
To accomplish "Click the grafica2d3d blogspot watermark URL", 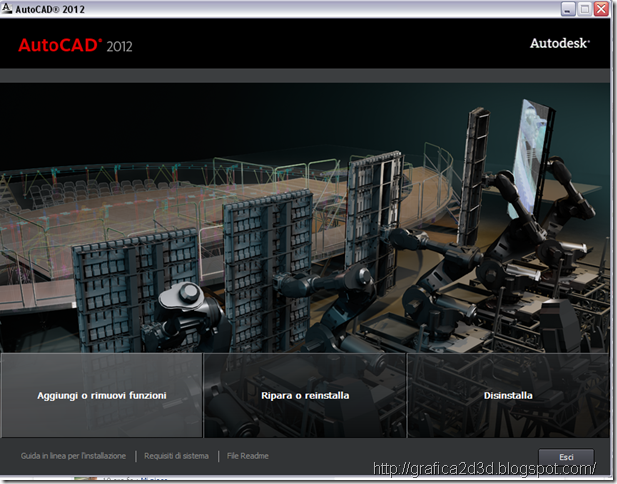I will click(x=484, y=469).
